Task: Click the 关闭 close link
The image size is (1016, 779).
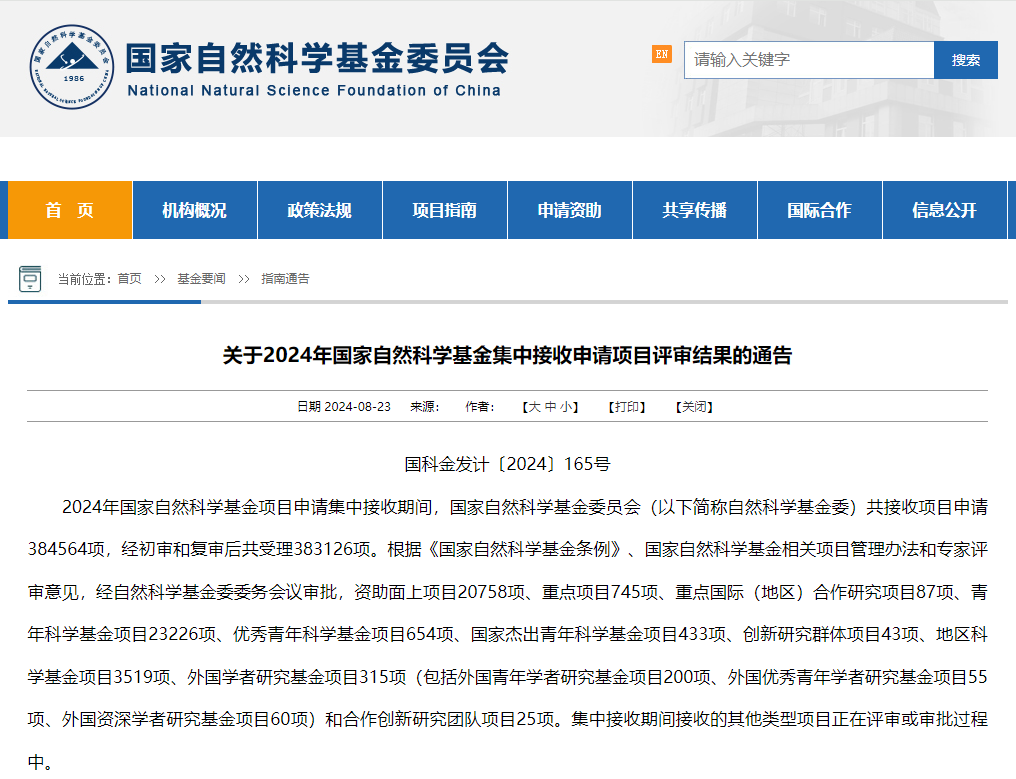Action: pos(694,407)
